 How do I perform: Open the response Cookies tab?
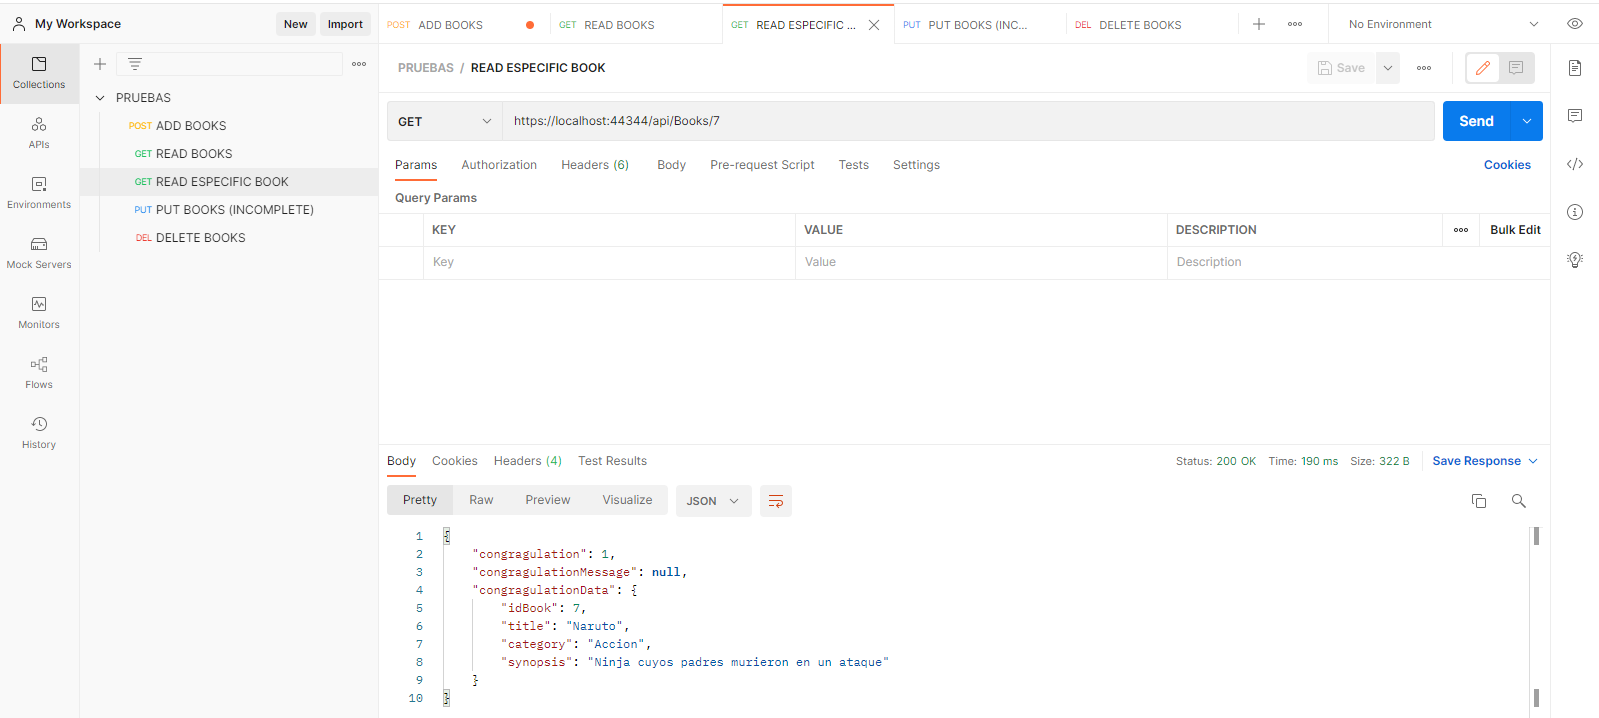tap(455, 461)
